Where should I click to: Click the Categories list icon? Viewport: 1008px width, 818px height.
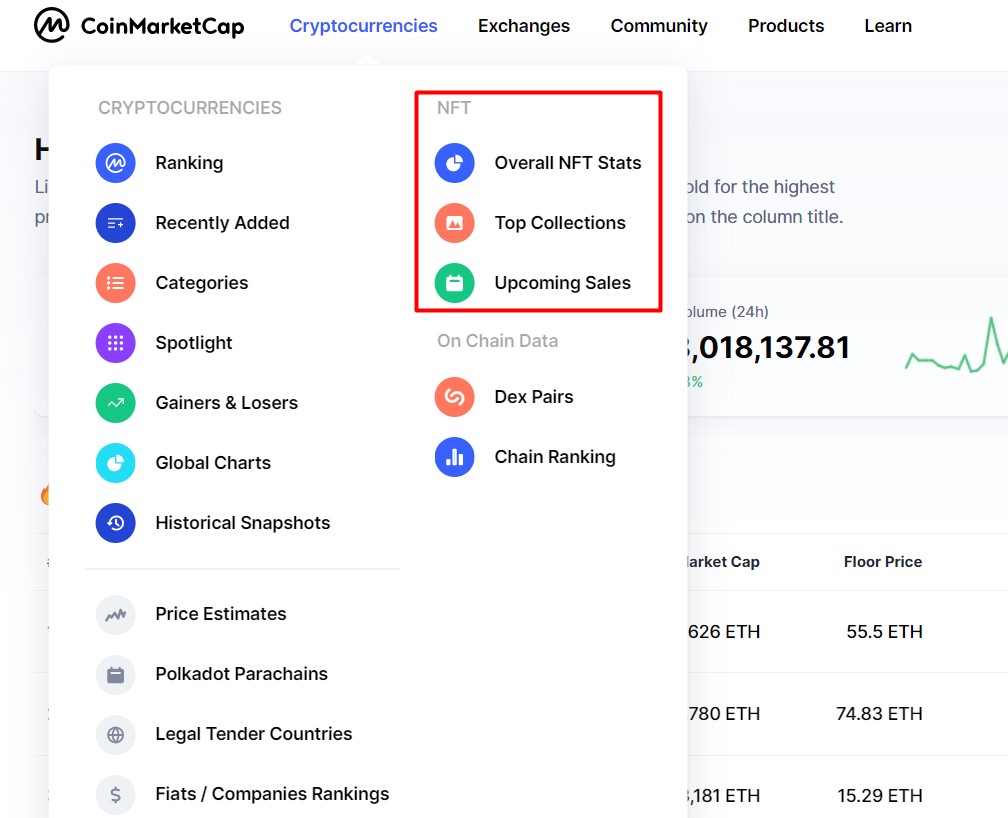[116, 283]
